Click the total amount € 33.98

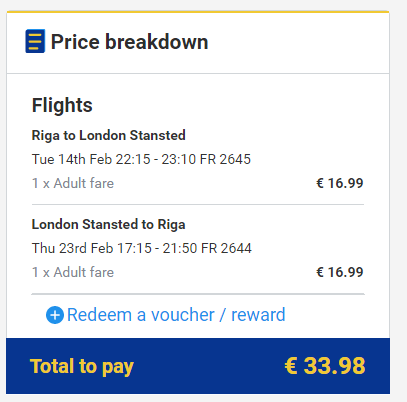tap(325, 366)
